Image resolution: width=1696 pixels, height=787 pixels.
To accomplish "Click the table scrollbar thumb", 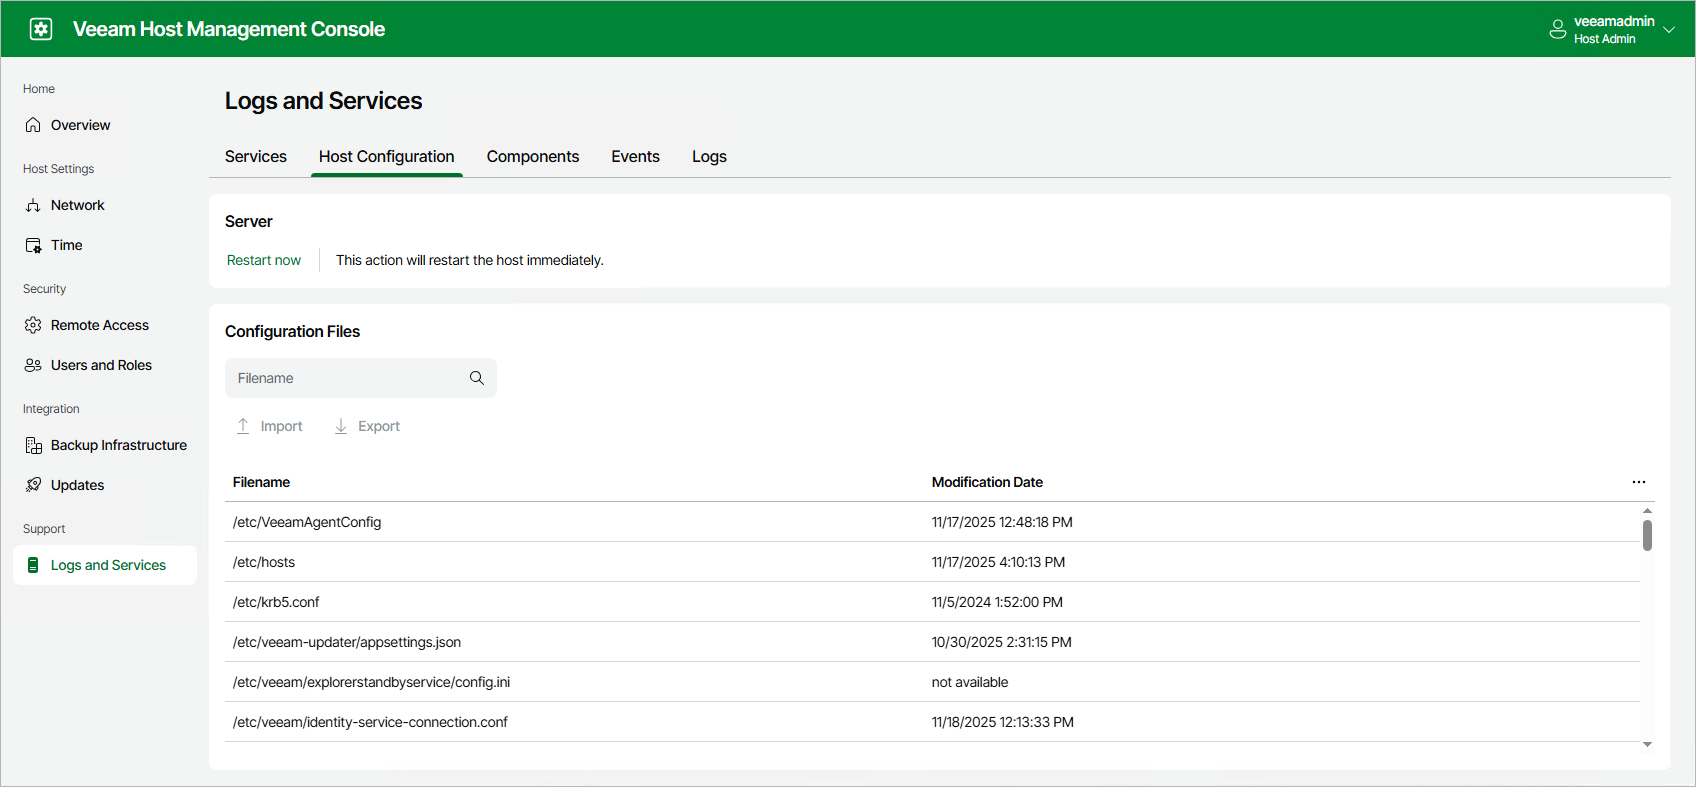I will (1647, 535).
